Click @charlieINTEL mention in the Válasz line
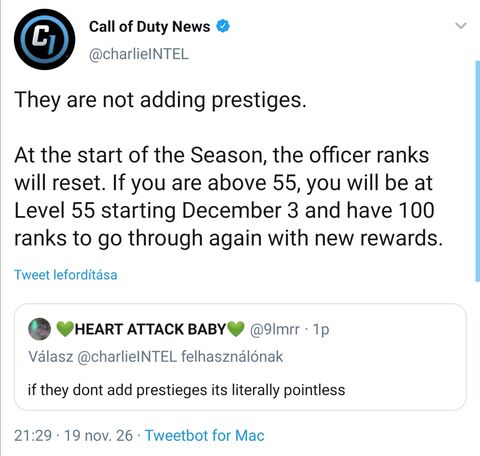 click(x=127, y=357)
